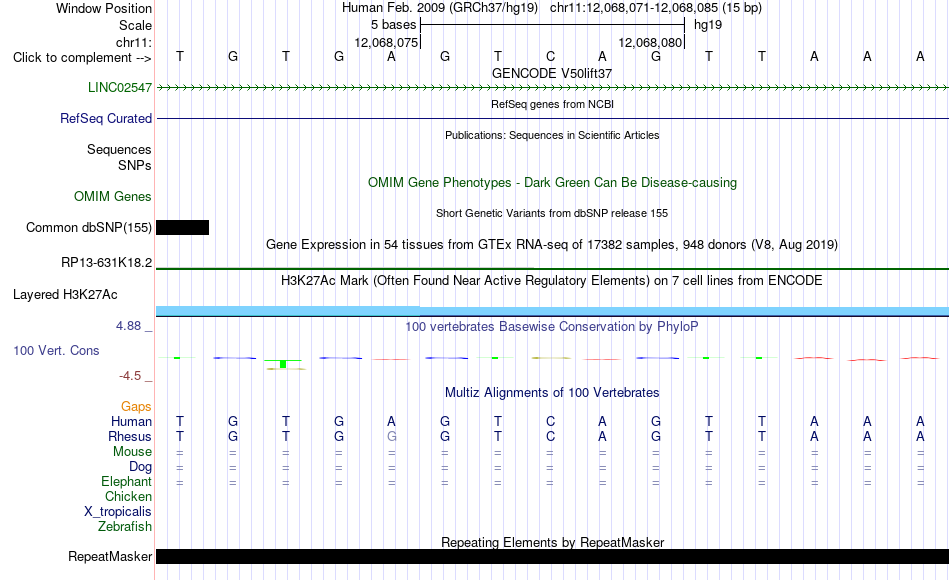Open the GTEx Gene Expression track title
The height and width of the screenshot is (580, 950).
pos(552,244)
